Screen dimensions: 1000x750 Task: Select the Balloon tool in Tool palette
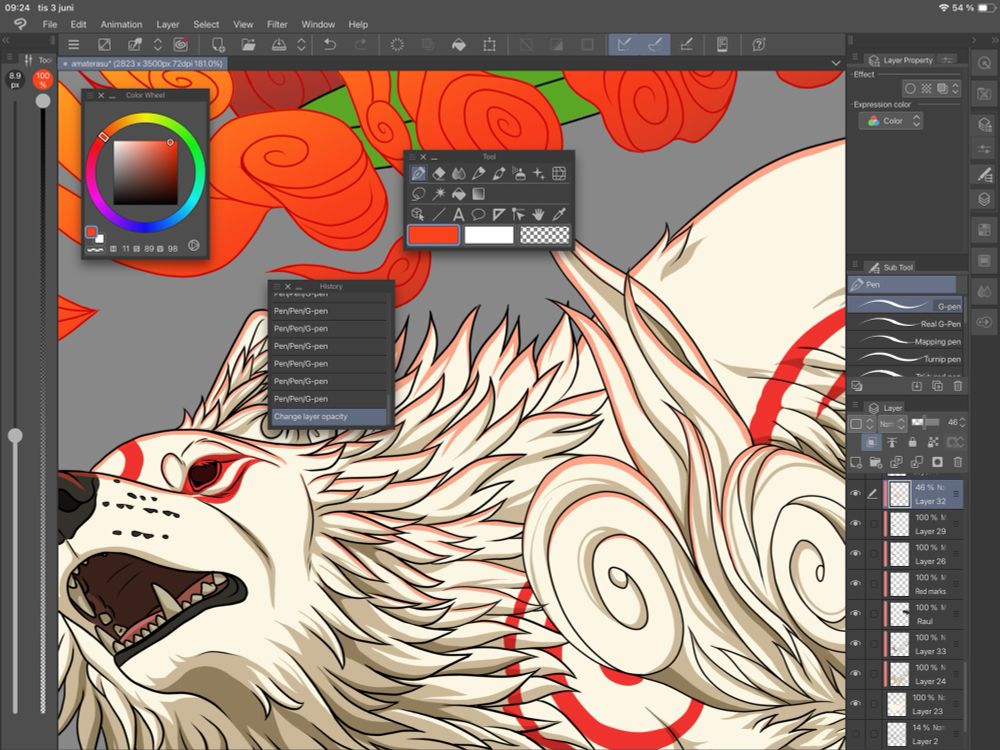coord(478,214)
